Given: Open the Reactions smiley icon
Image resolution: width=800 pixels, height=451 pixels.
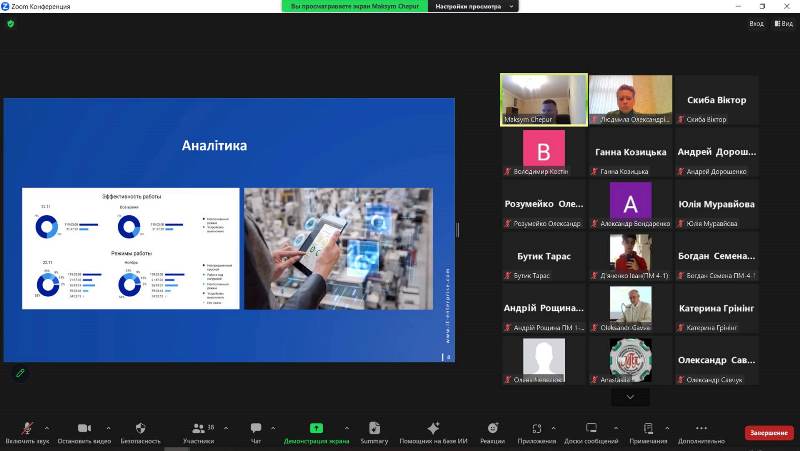Looking at the screenshot, I should [492, 428].
